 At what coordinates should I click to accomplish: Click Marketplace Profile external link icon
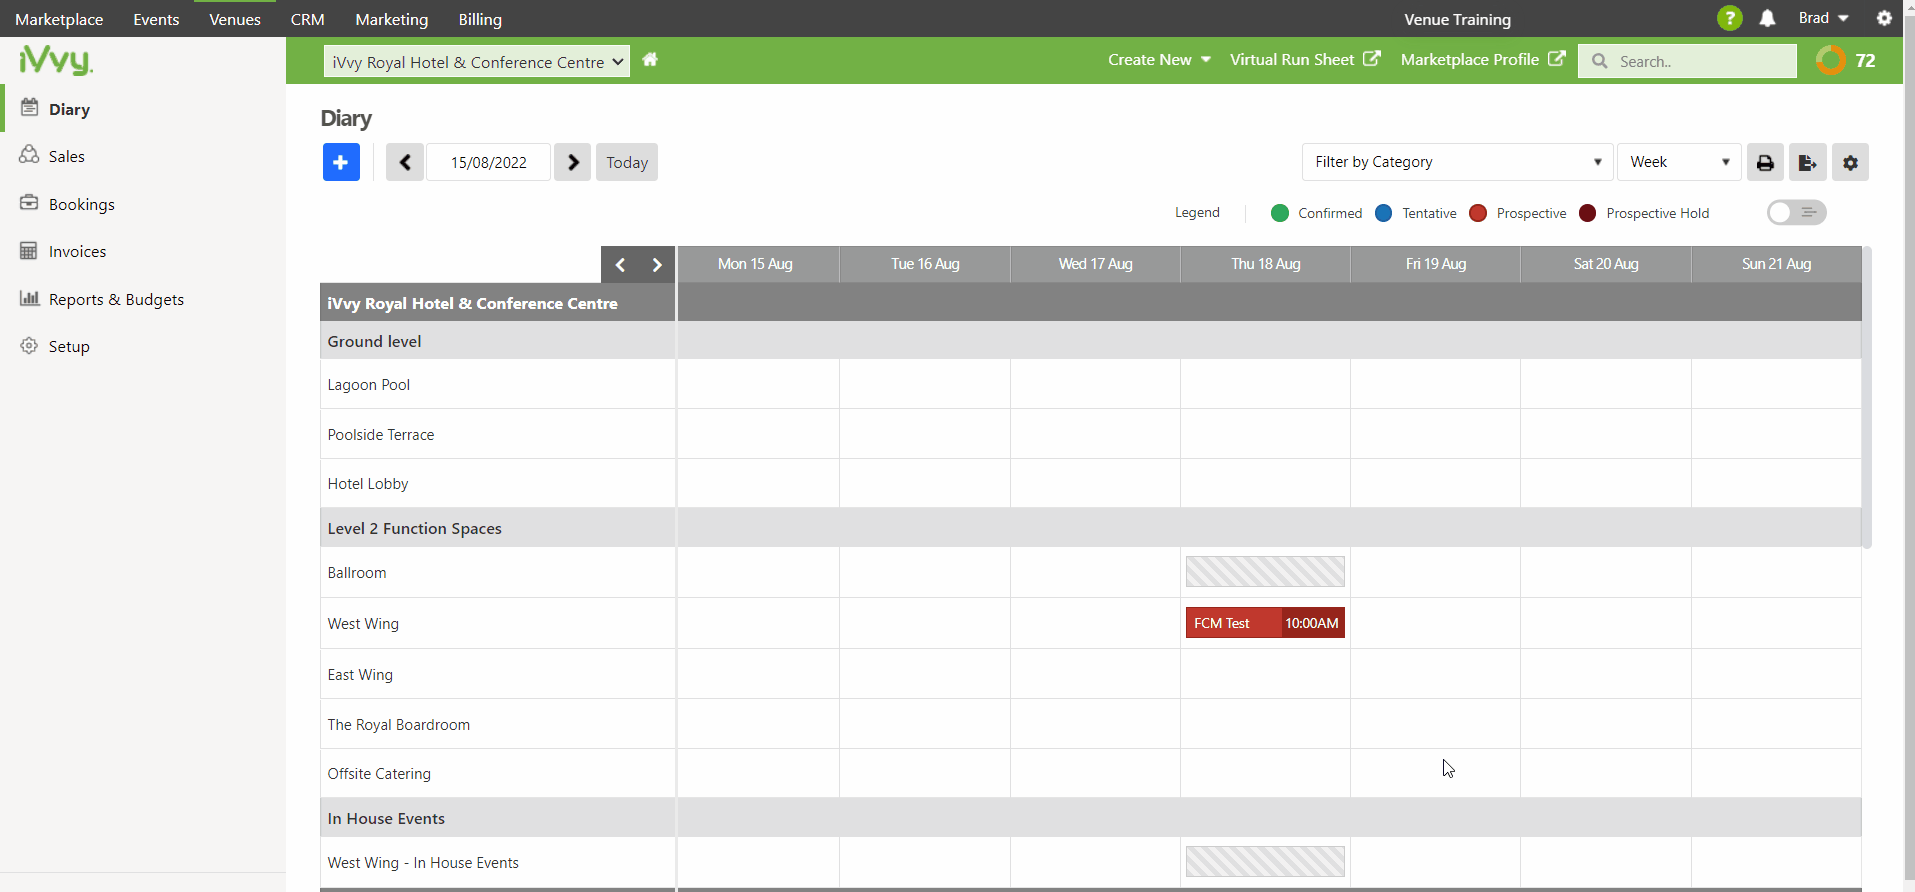[1557, 59]
